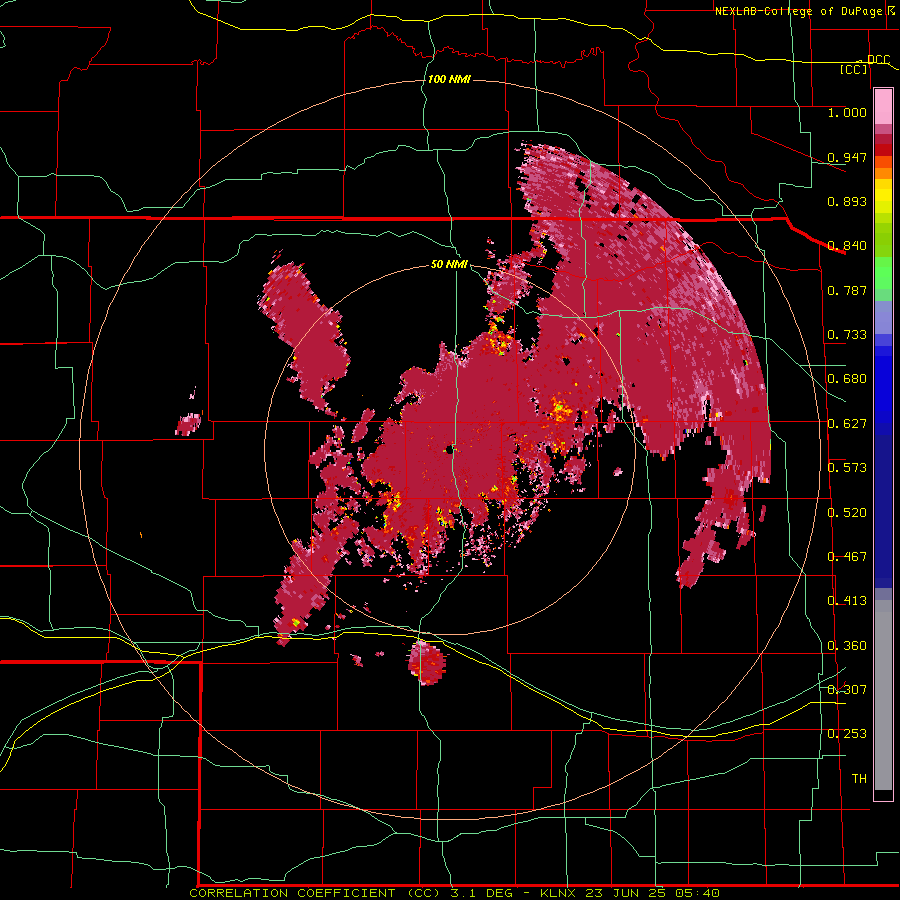Click the [CC] legend unit label
The height and width of the screenshot is (900, 900).
point(854,69)
